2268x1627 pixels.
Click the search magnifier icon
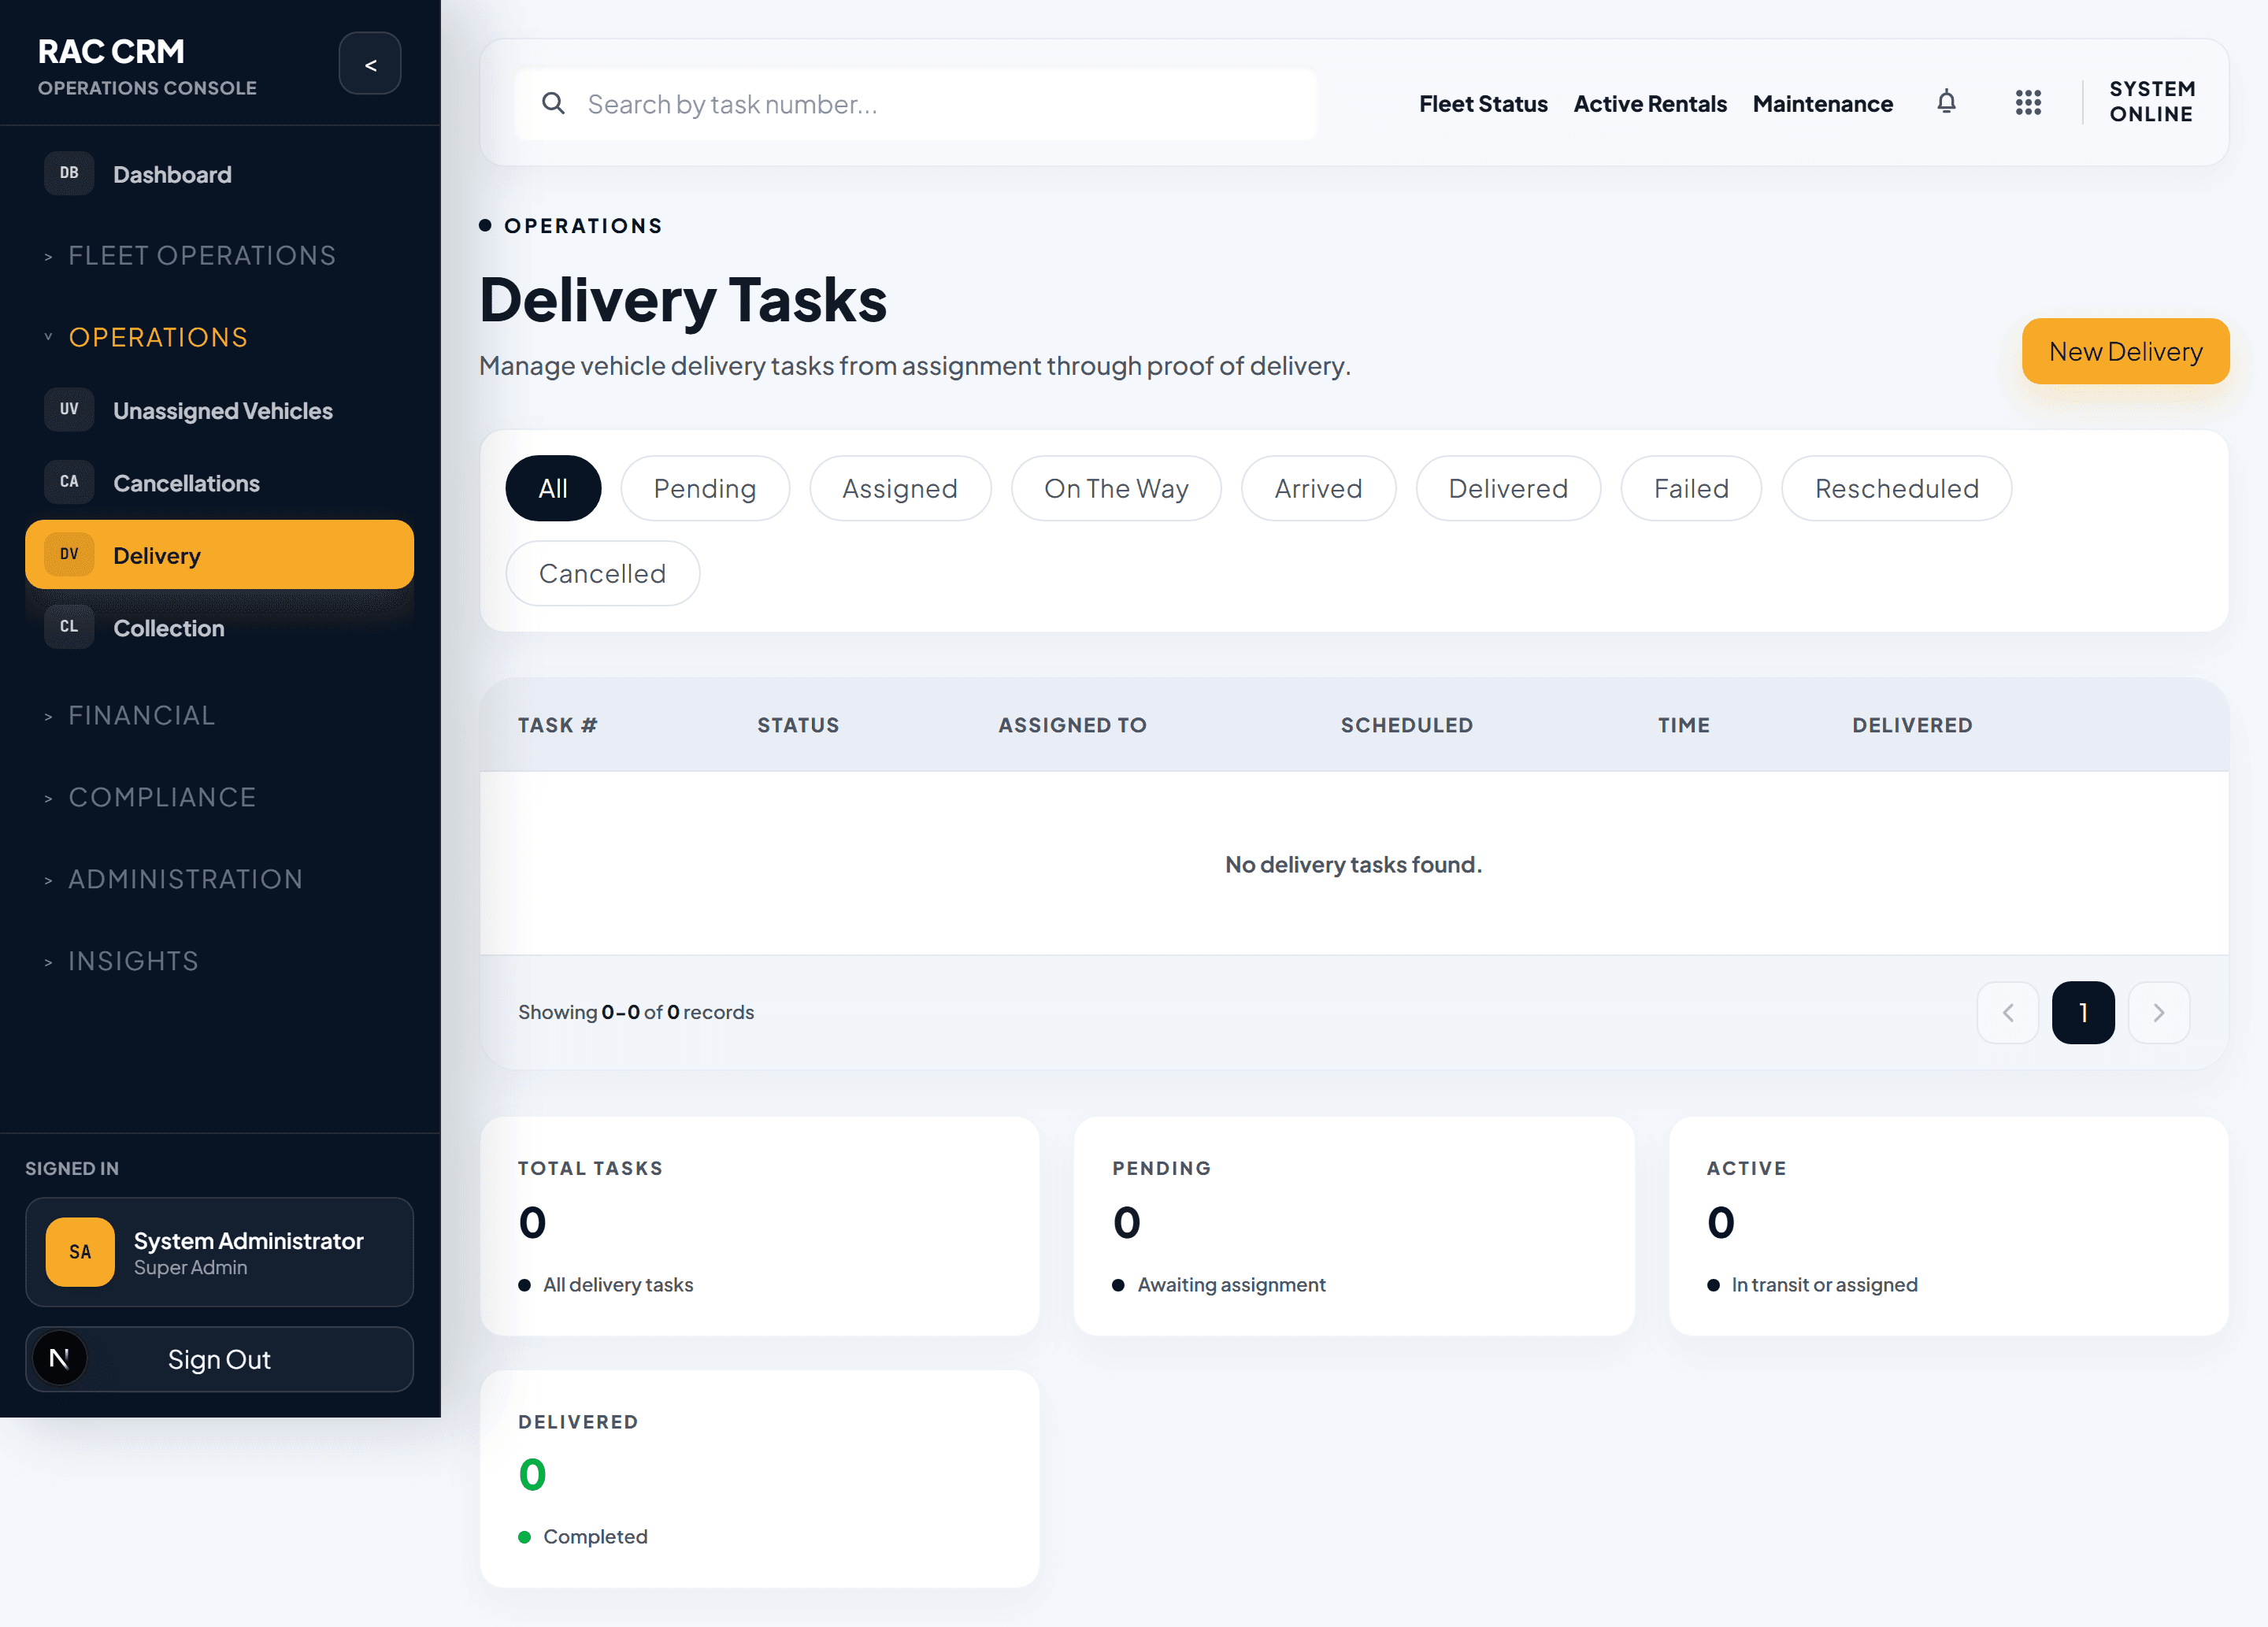(553, 103)
